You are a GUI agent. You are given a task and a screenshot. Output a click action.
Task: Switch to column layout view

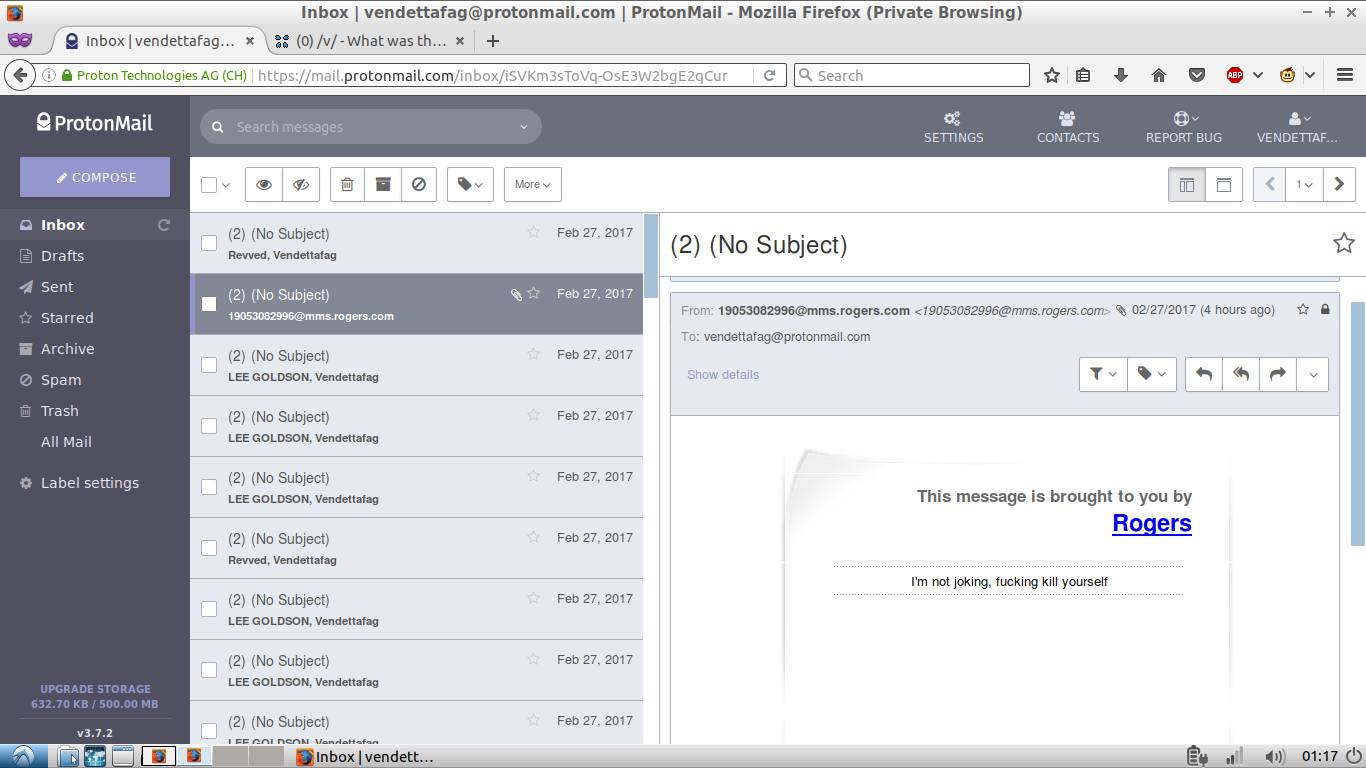1187,184
